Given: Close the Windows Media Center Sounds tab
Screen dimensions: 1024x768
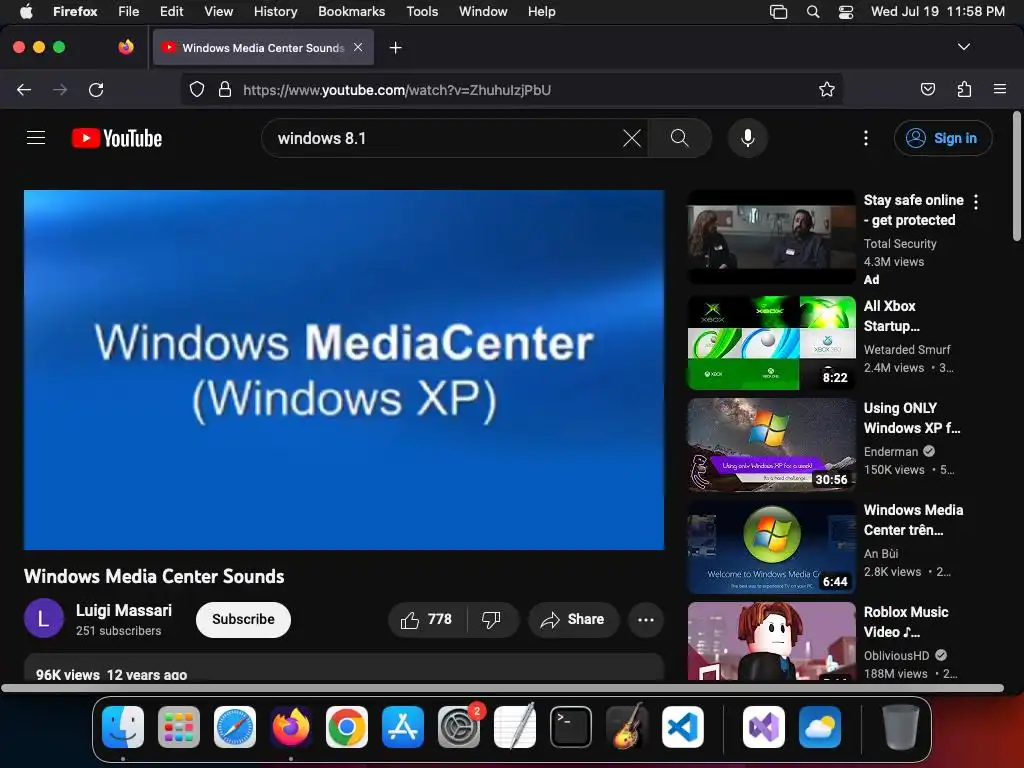Looking at the screenshot, I should 358,47.
